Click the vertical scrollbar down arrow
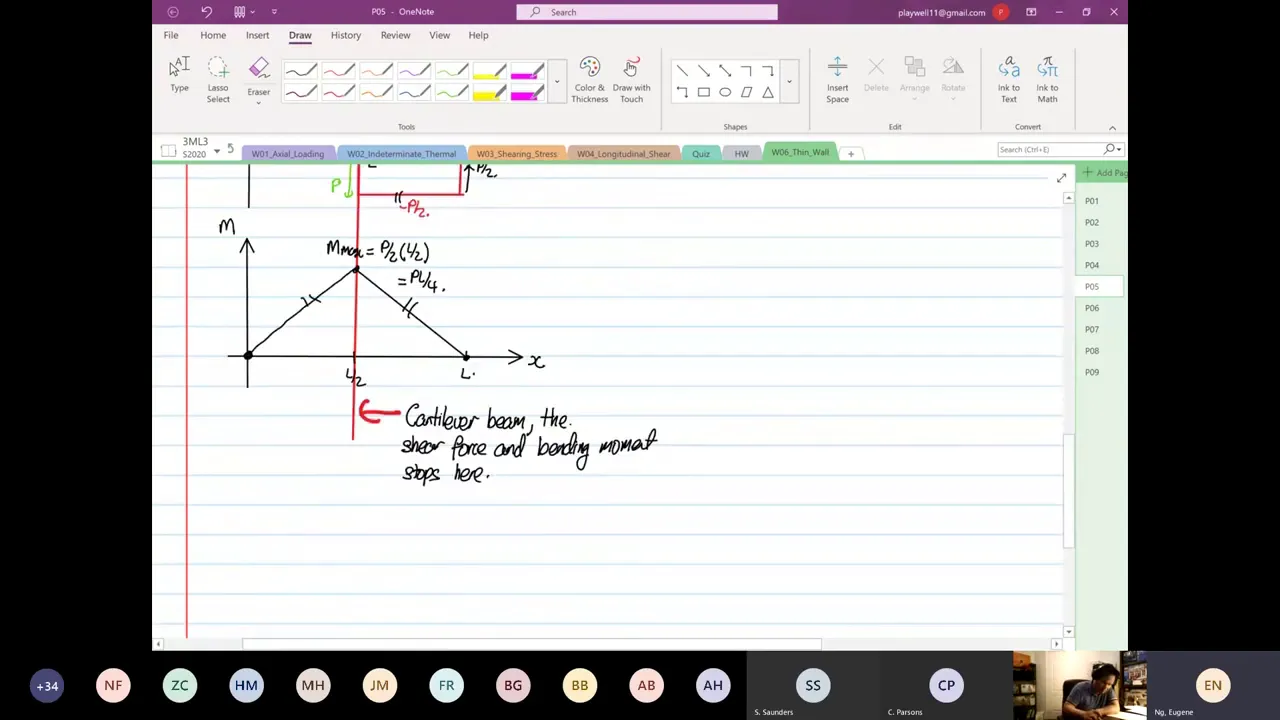Image resolution: width=1280 pixels, height=720 pixels. click(1069, 632)
